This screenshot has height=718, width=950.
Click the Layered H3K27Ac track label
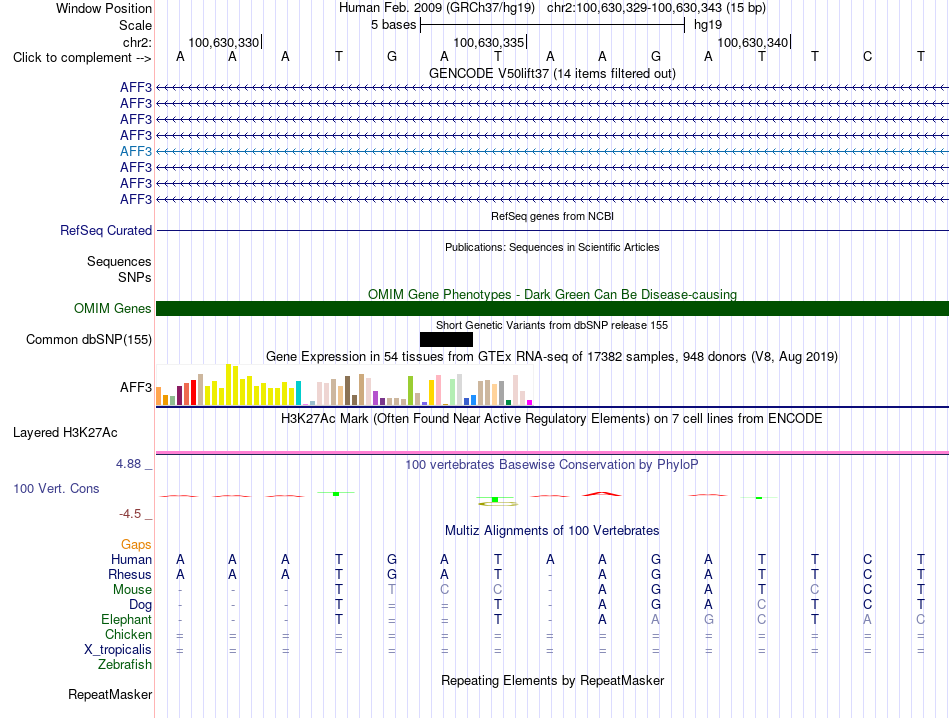[x=65, y=433]
